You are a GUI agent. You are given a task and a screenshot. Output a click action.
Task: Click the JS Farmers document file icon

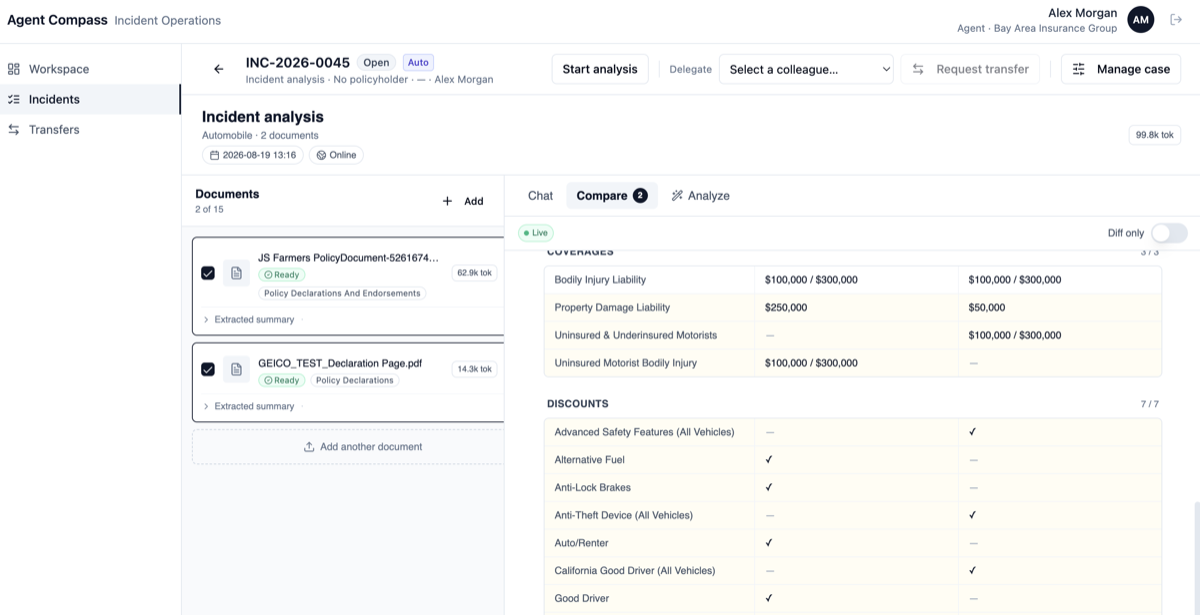(x=236, y=273)
